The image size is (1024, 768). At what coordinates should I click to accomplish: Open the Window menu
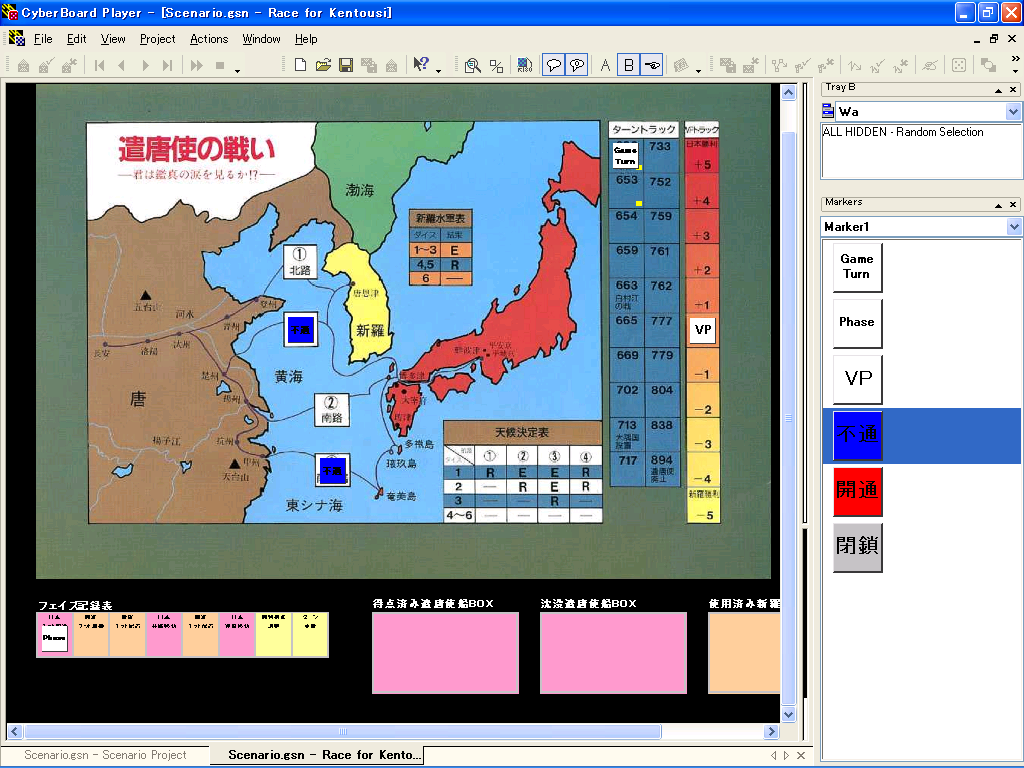(x=261, y=39)
